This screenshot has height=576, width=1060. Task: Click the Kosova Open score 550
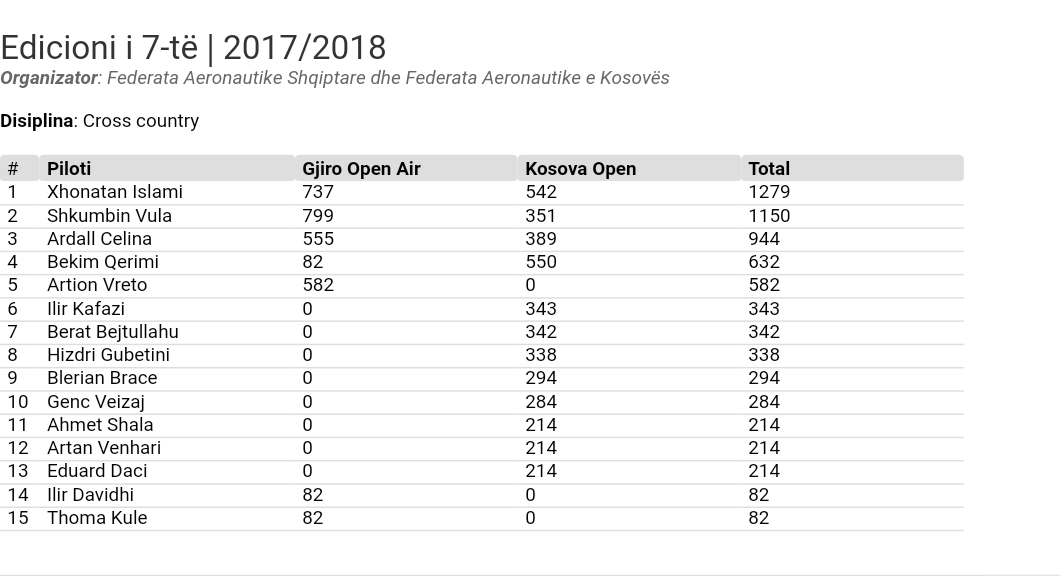541,261
